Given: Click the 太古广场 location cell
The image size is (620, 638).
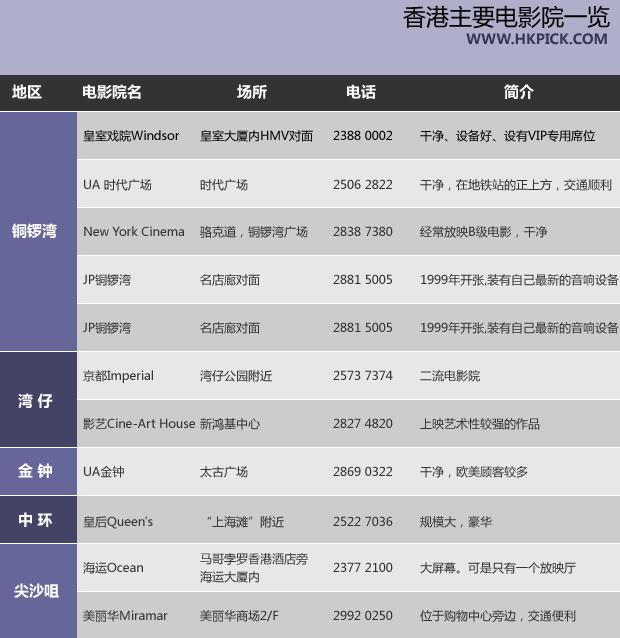Looking at the screenshot, I should click(x=224, y=472).
